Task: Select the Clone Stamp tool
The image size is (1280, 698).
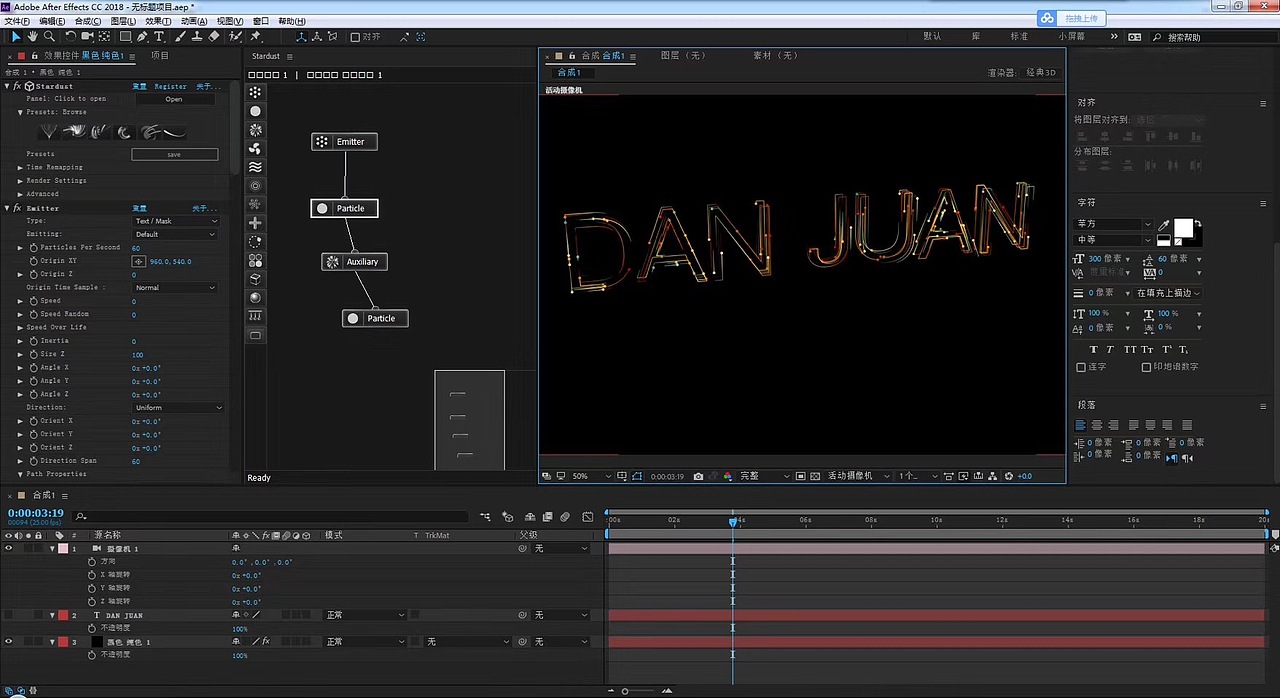Action: pos(196,37)
